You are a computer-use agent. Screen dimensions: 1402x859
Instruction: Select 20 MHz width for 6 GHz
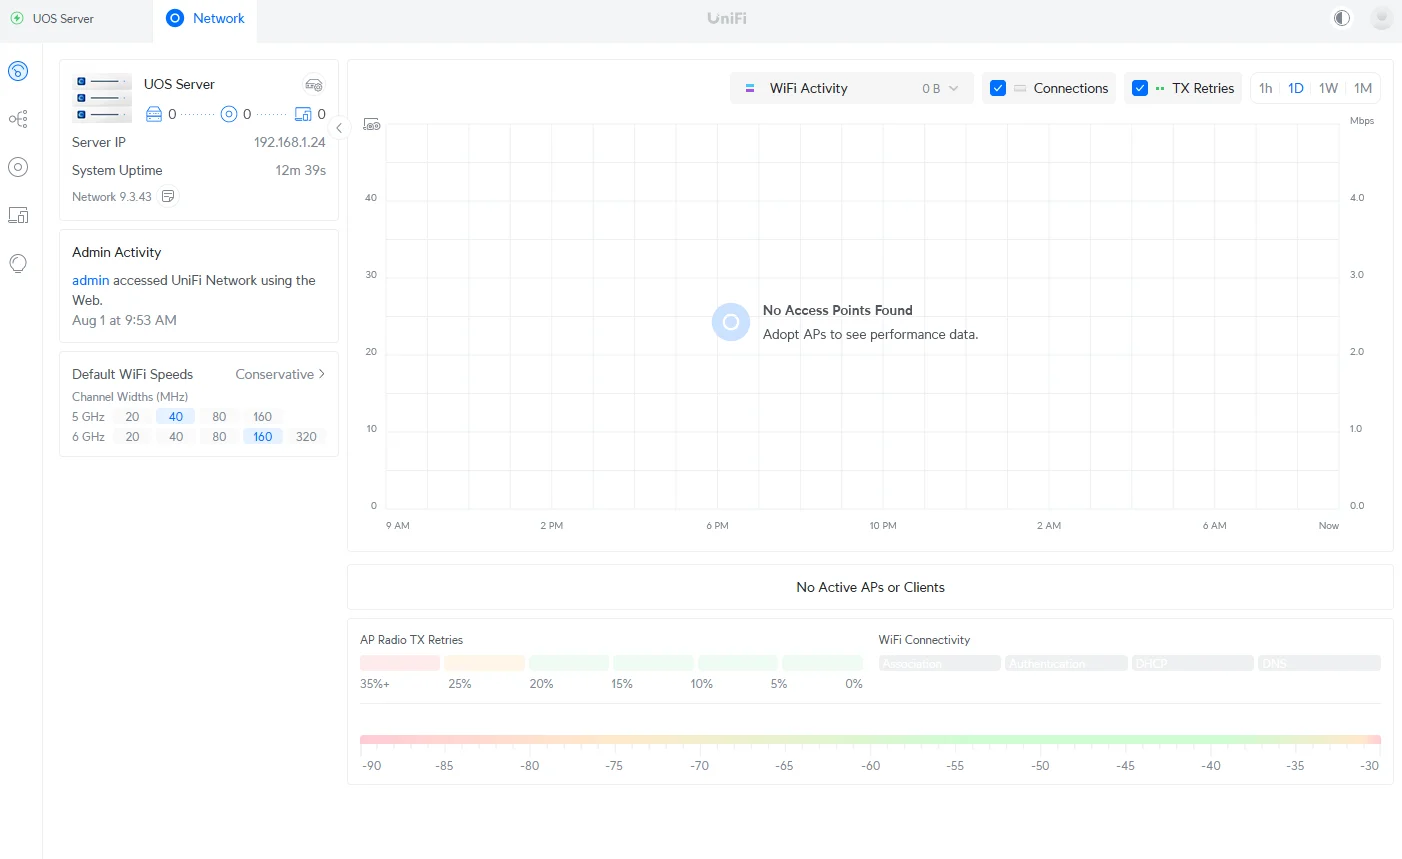point(132,437)
